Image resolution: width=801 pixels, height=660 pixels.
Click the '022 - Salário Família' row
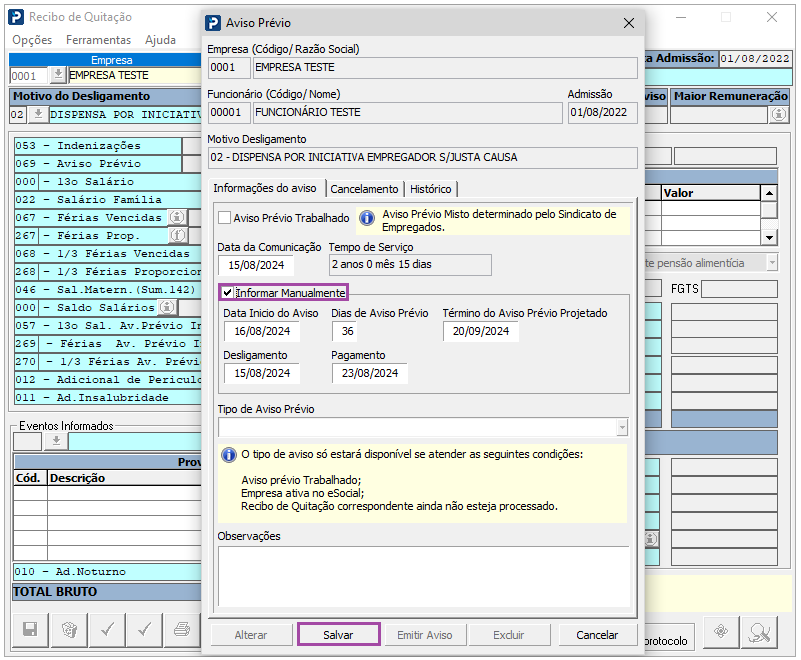[x=108, y=199]
